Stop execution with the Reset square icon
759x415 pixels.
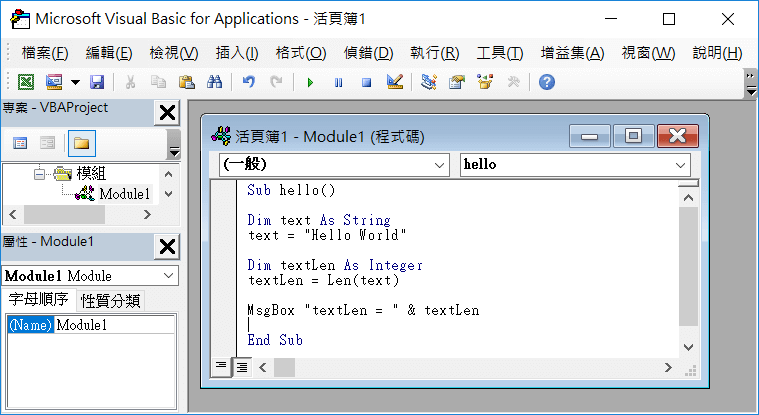click(x=366, y=82)
